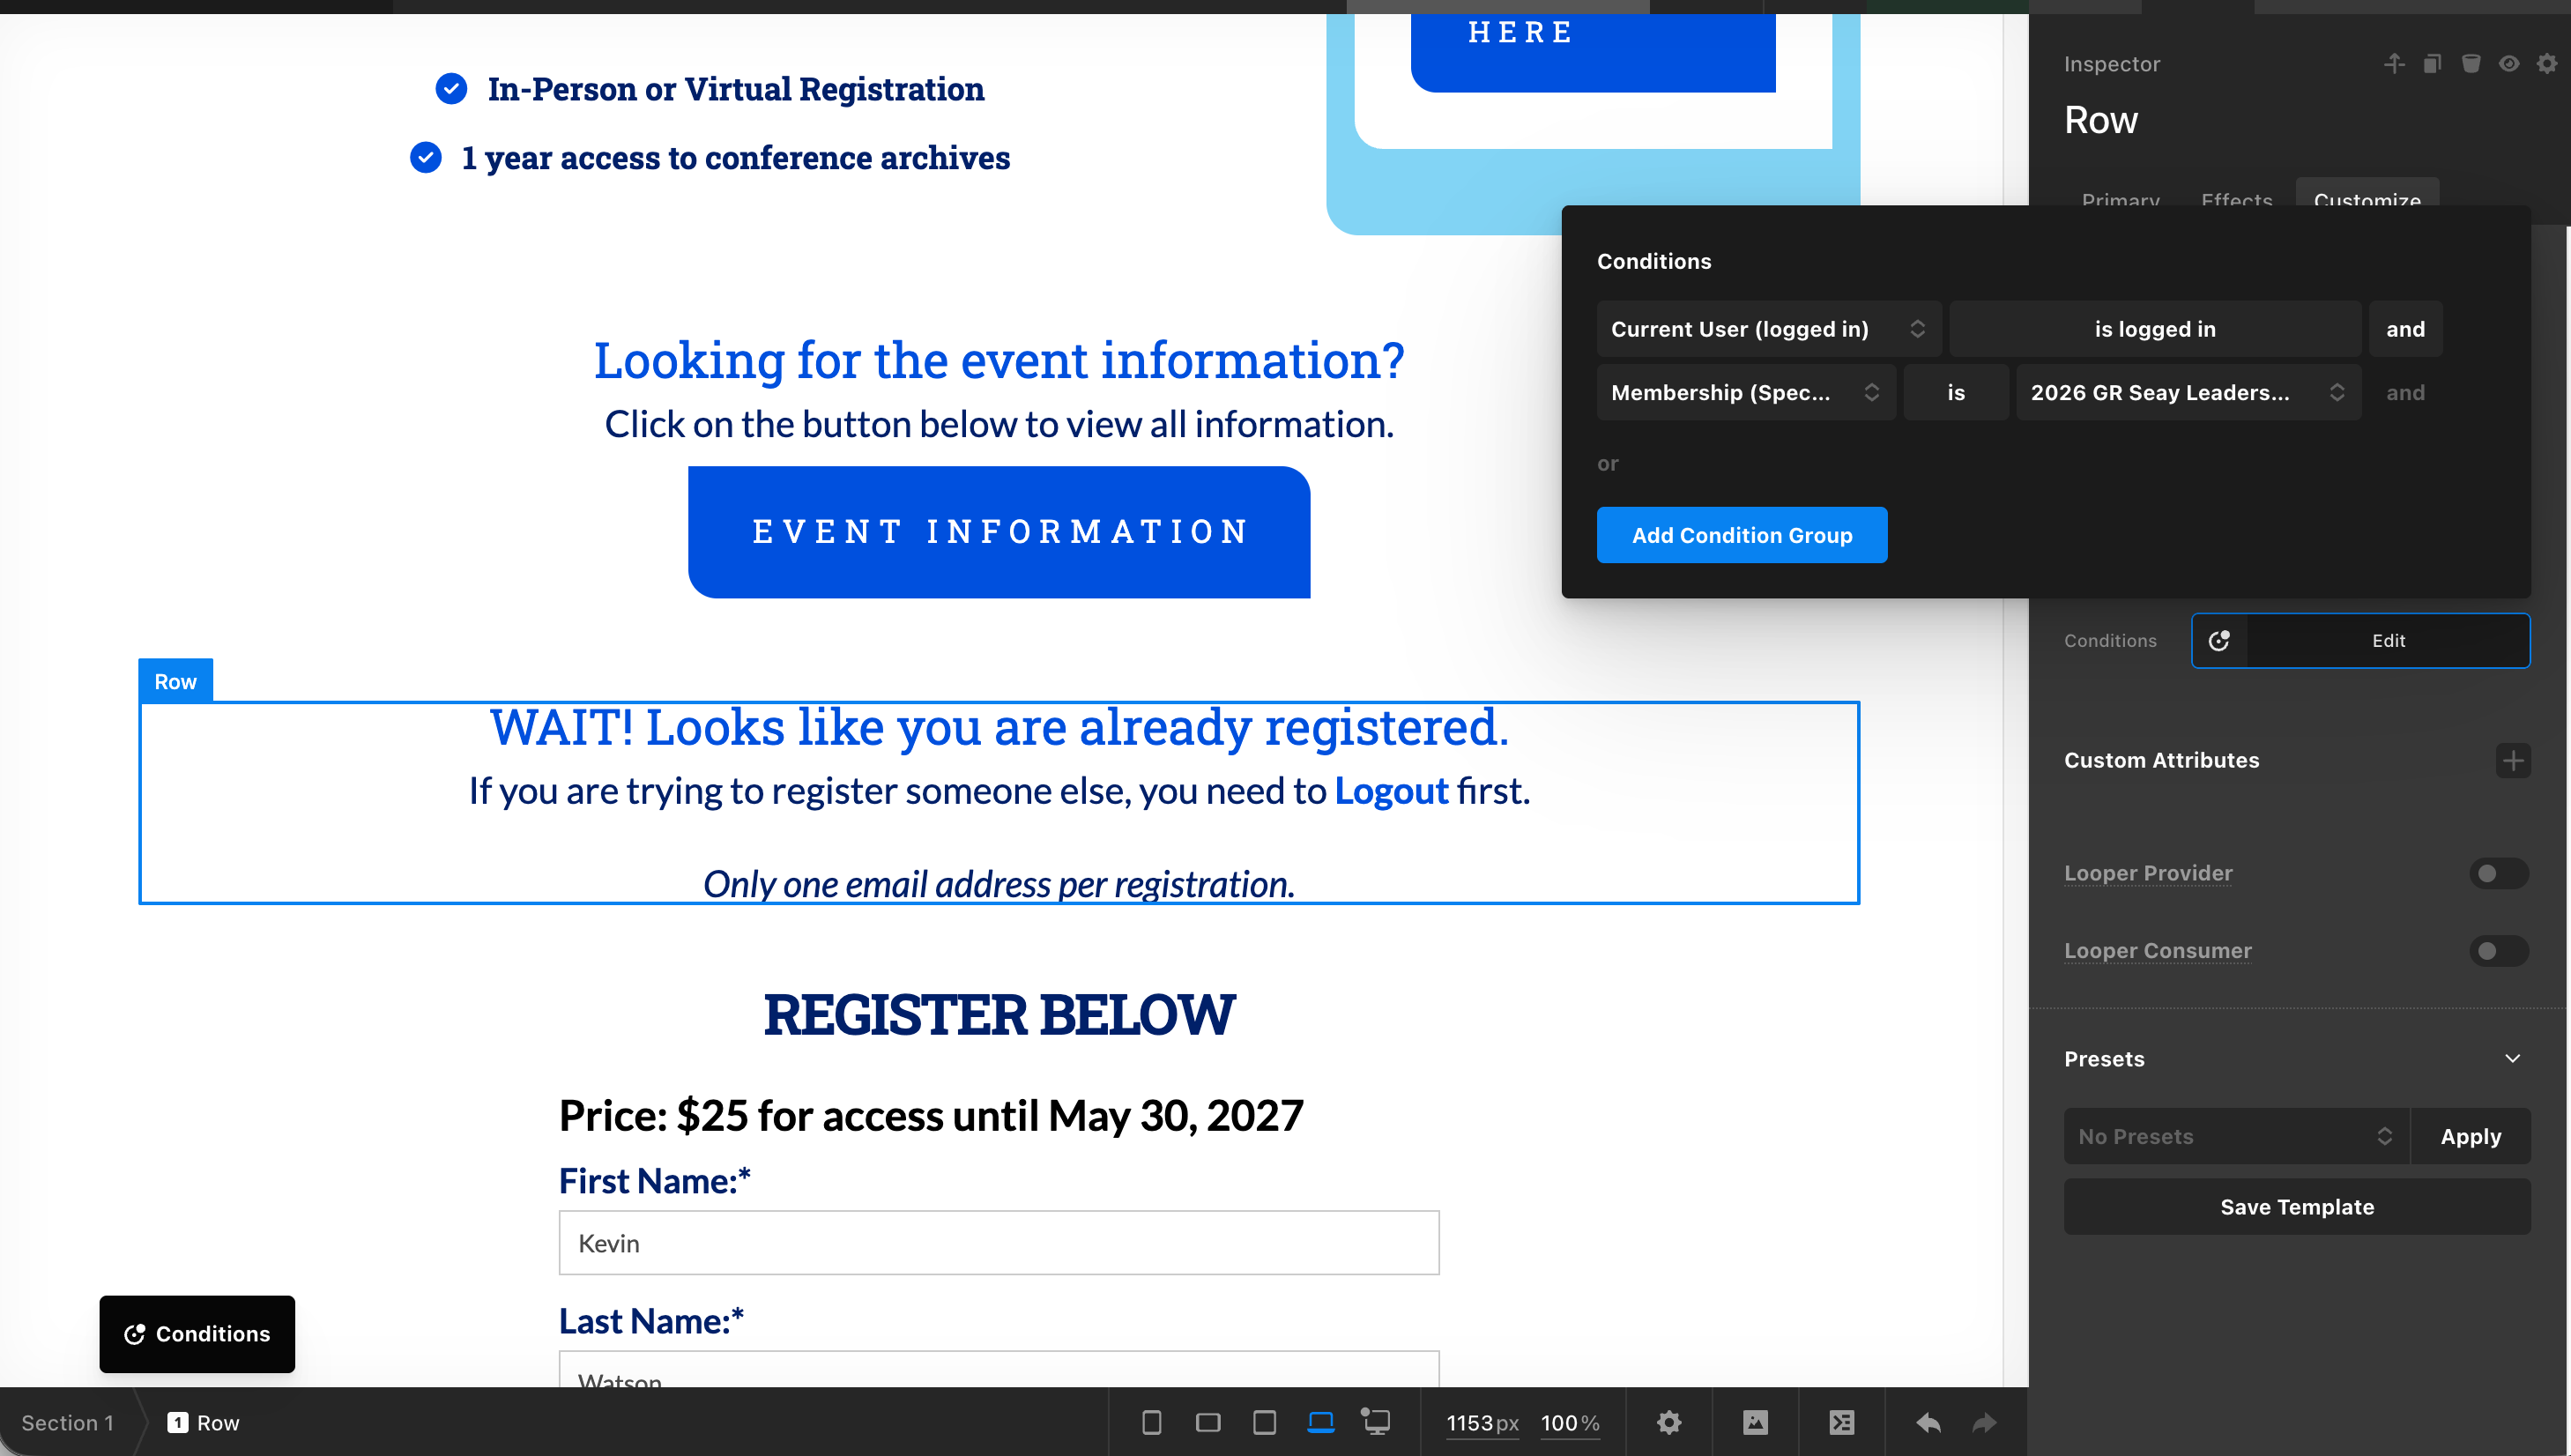The width and height of the screenshot is (2571, 1456).
Task: Open the image manager icon in bottom bar
Action: click(1755, 1422)
